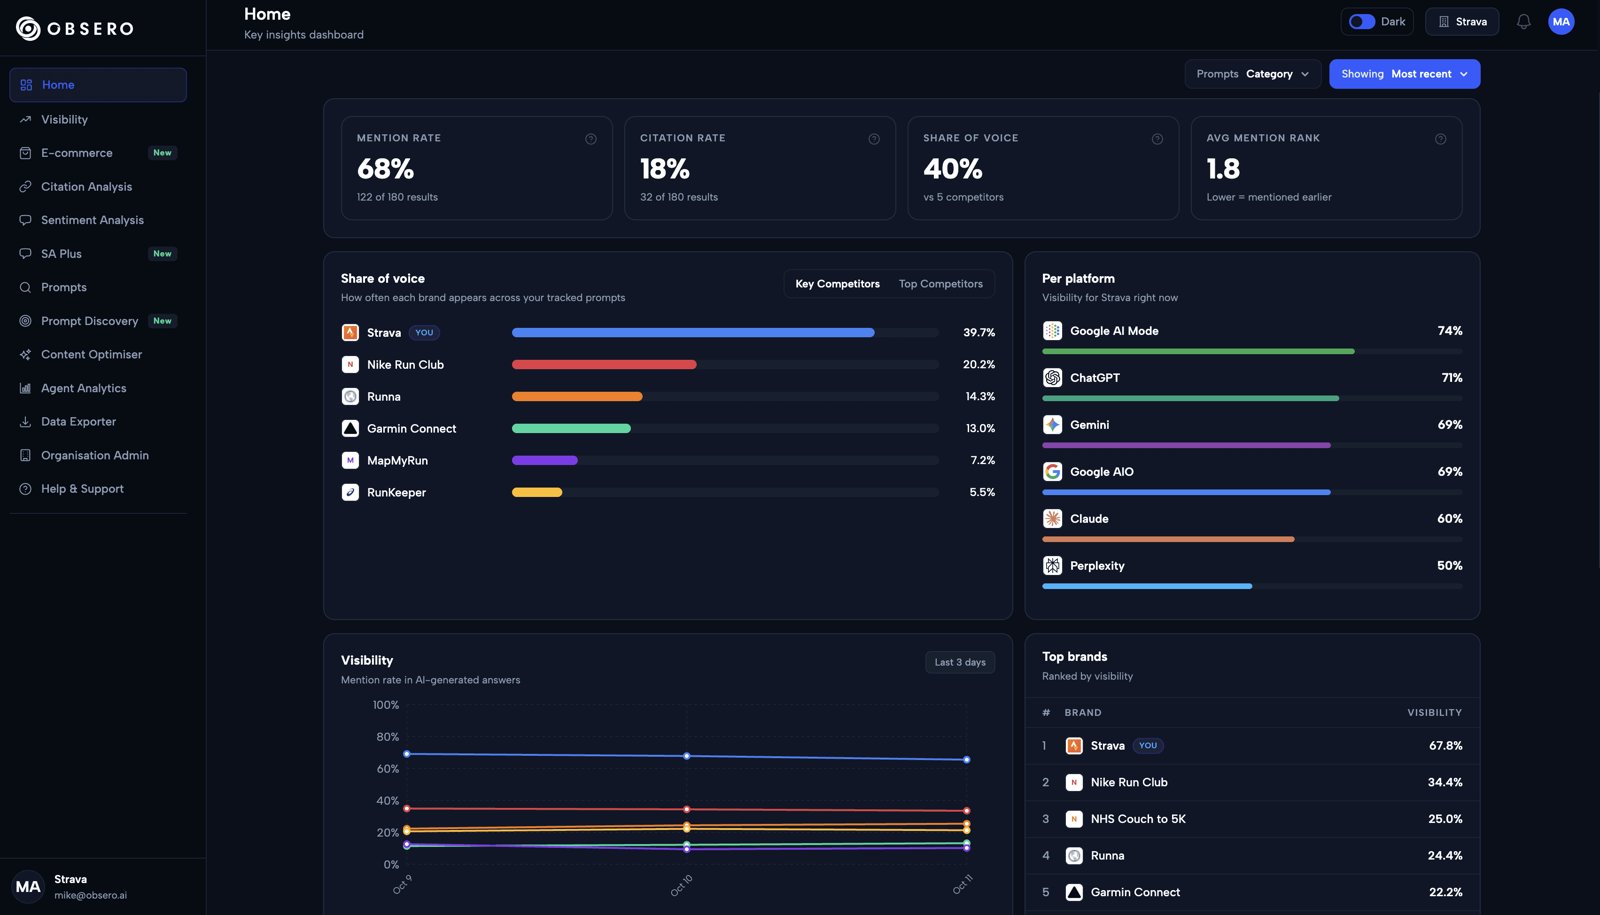Open Prompt Discovery in the sidebar
The image size is (1600, 915).
[98, 321]
